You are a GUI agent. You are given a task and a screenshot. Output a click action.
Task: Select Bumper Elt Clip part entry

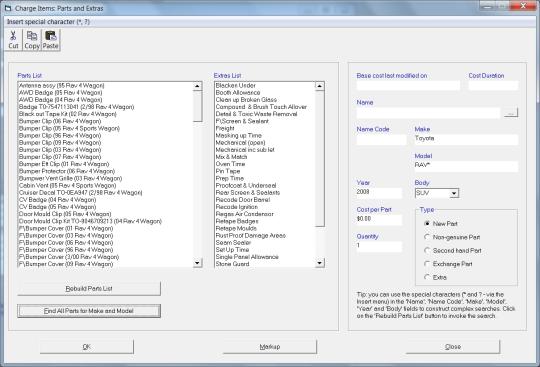[x=64, y=164]
